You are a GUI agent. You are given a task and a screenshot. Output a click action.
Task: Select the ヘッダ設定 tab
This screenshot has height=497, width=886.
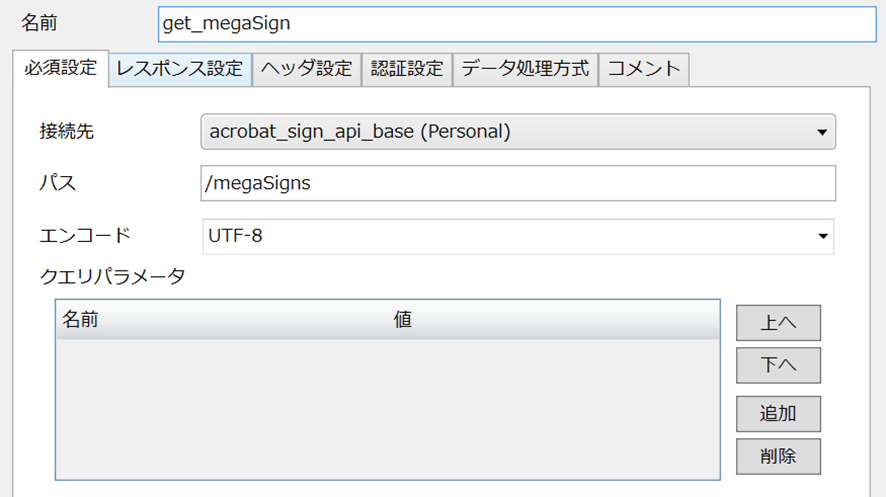click(x=306, y=70)
